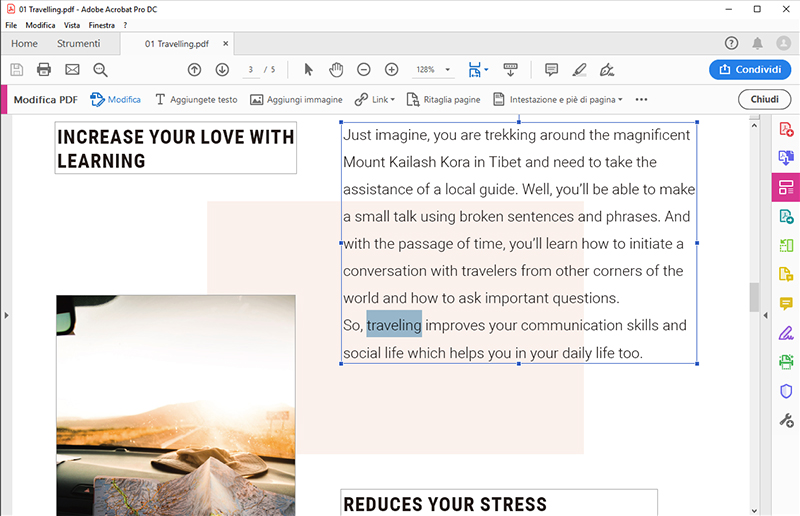Click the vertical scrollbar thumb
800x516 pixels.
[754, 297]
